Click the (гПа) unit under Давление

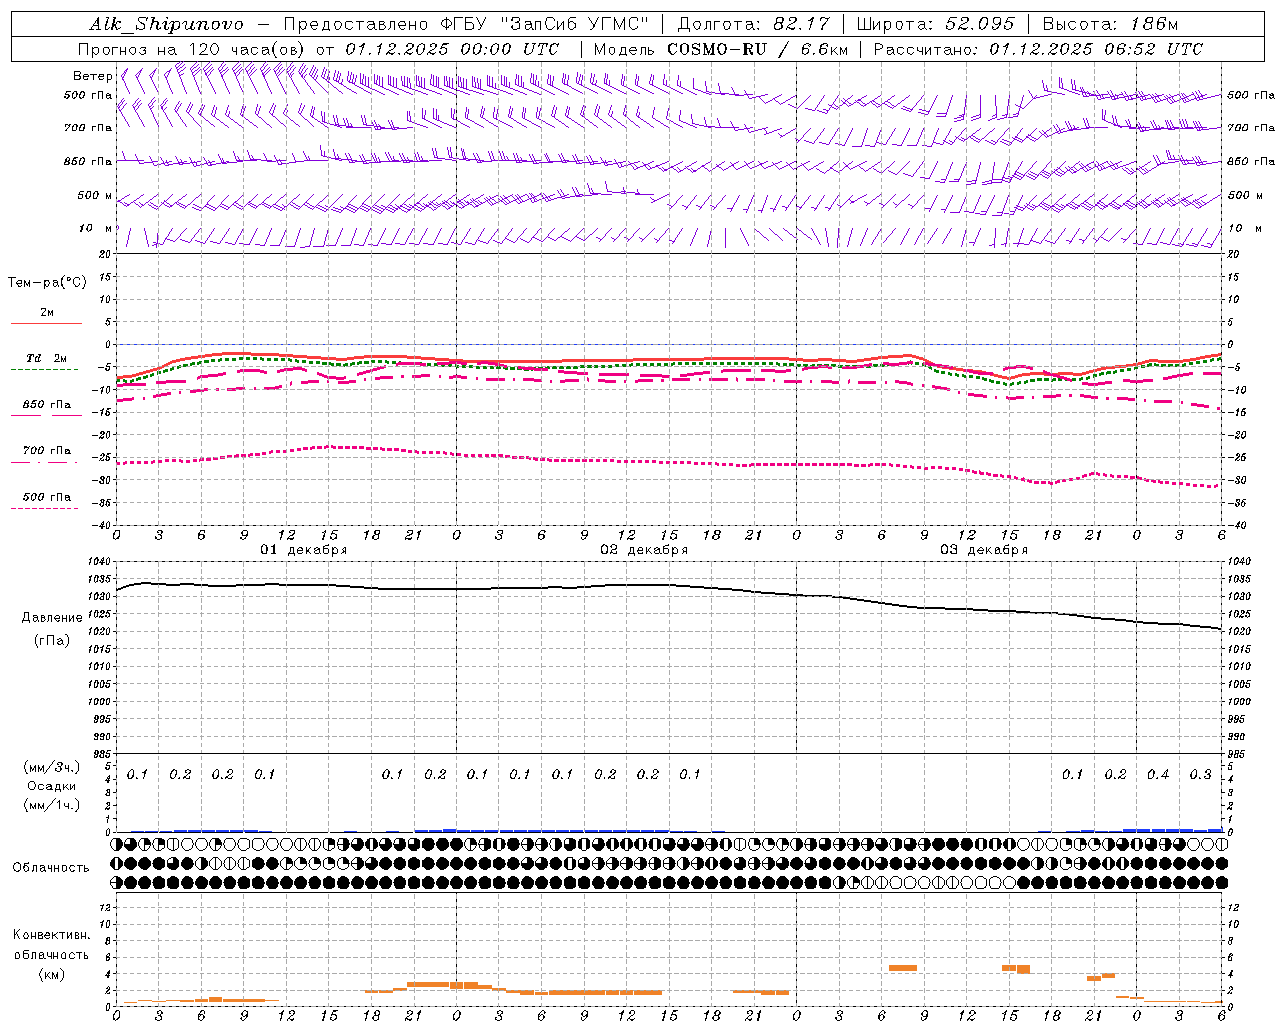[52, 640]
